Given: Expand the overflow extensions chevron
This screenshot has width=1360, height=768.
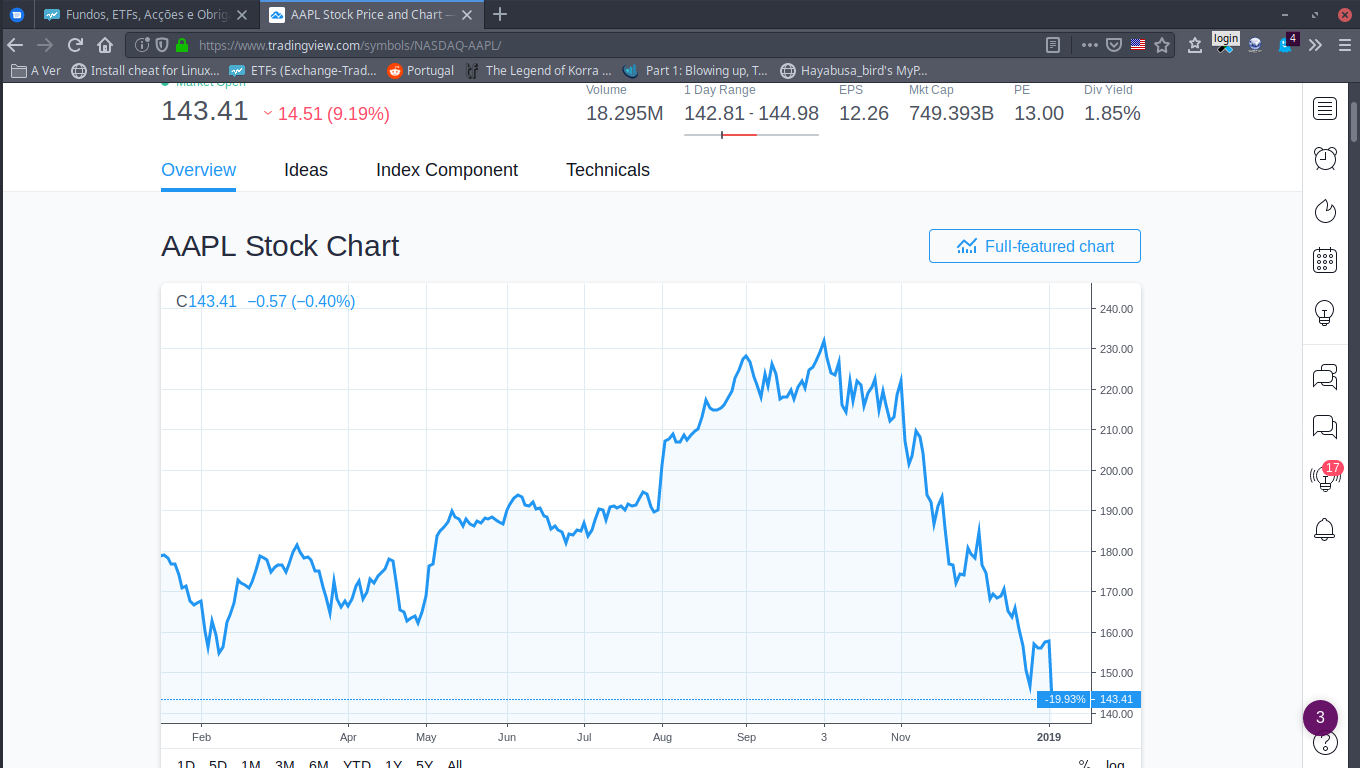Looking at the screenshot, I should click(1315, 45).
